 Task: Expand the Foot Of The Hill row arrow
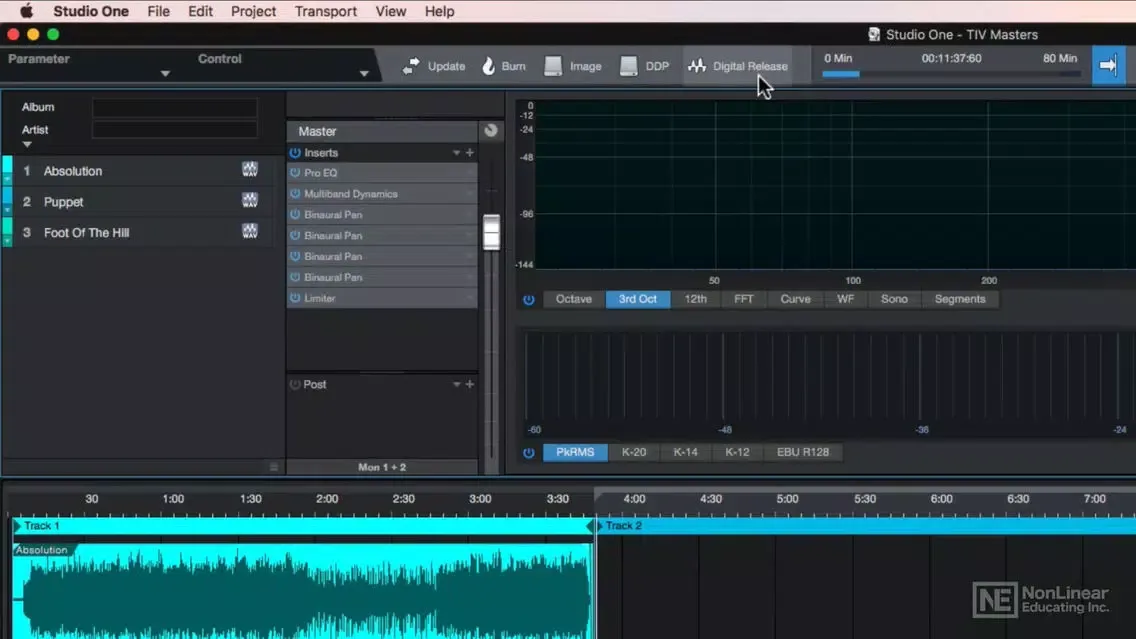point(7,241)
